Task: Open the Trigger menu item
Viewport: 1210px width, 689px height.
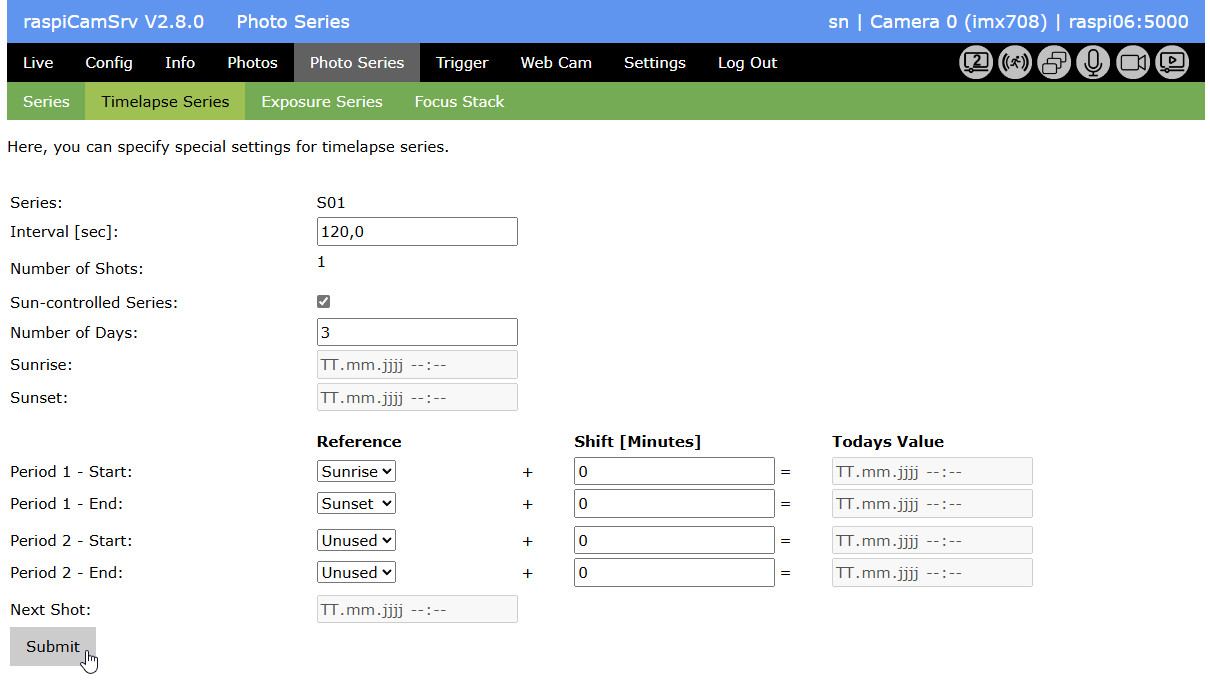Action: [462, 63]
